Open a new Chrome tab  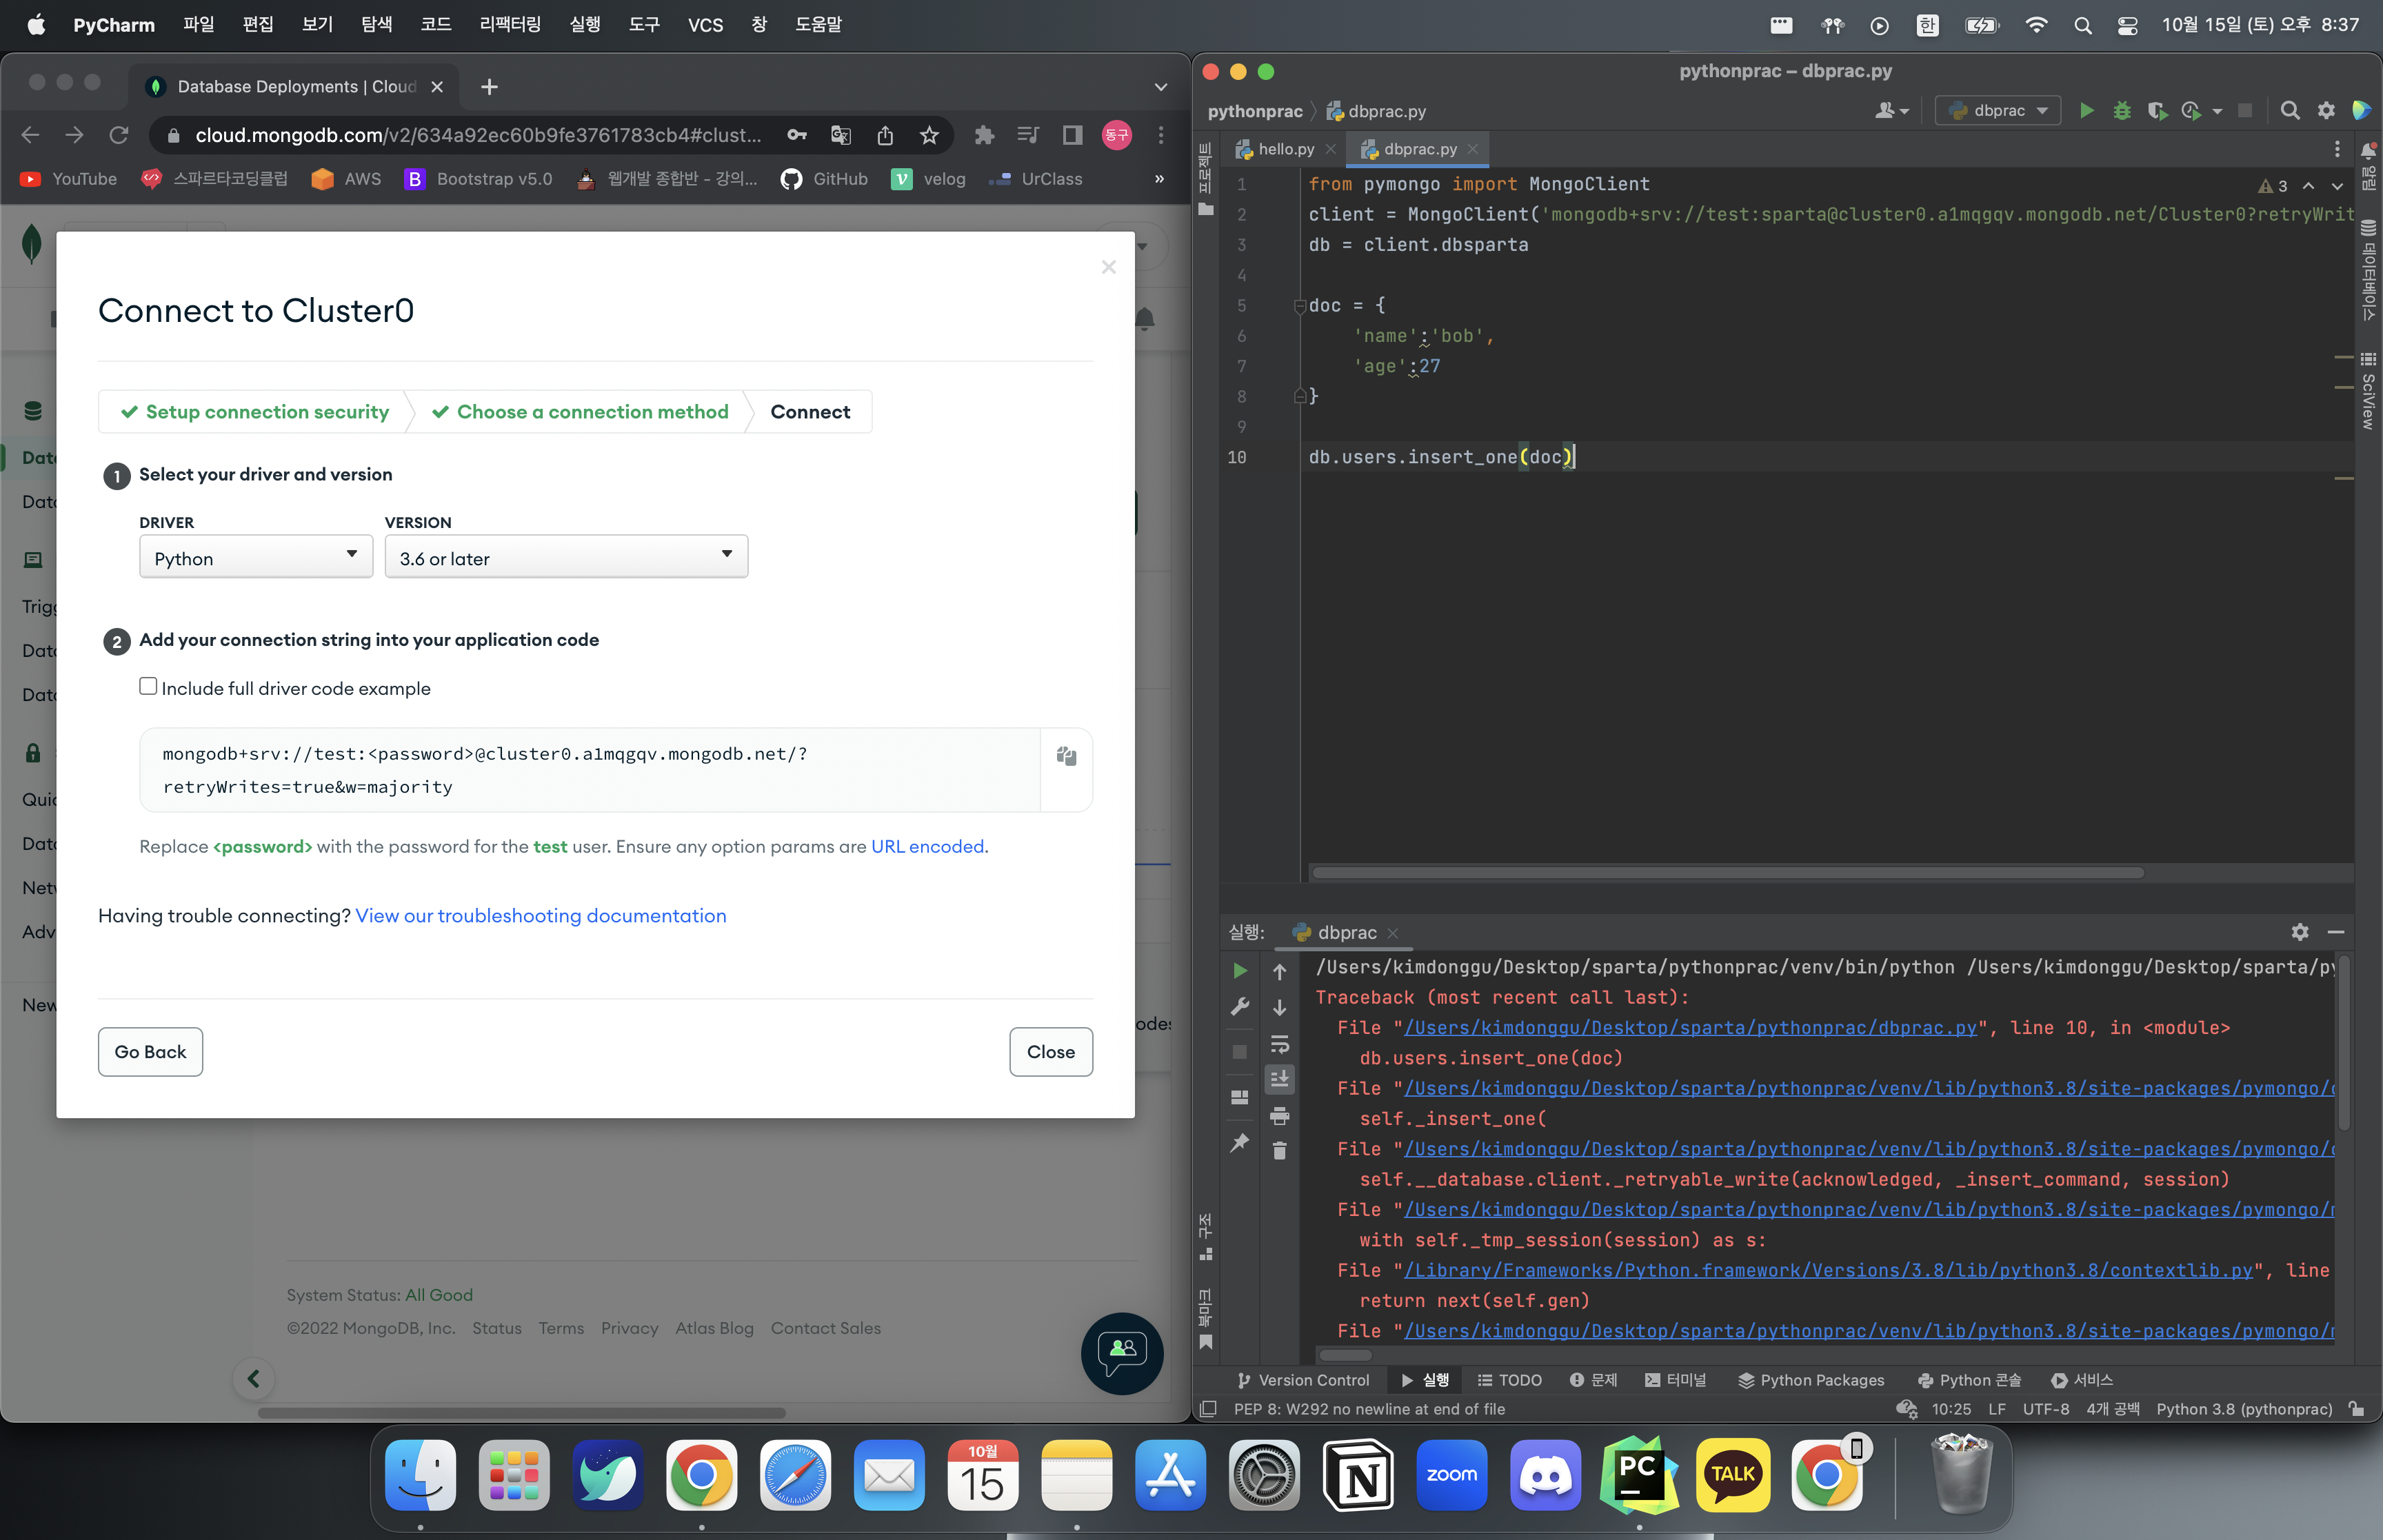point(489,87)
